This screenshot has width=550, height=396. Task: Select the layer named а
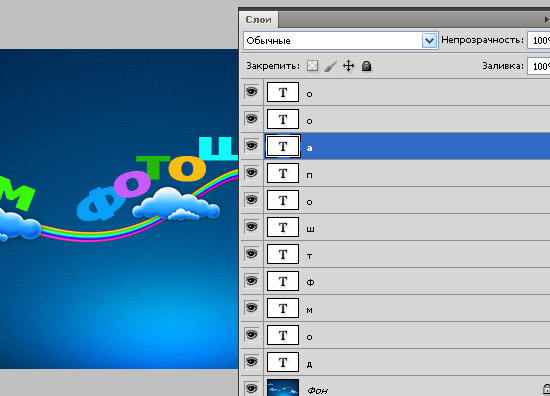(x=309, y=148)
